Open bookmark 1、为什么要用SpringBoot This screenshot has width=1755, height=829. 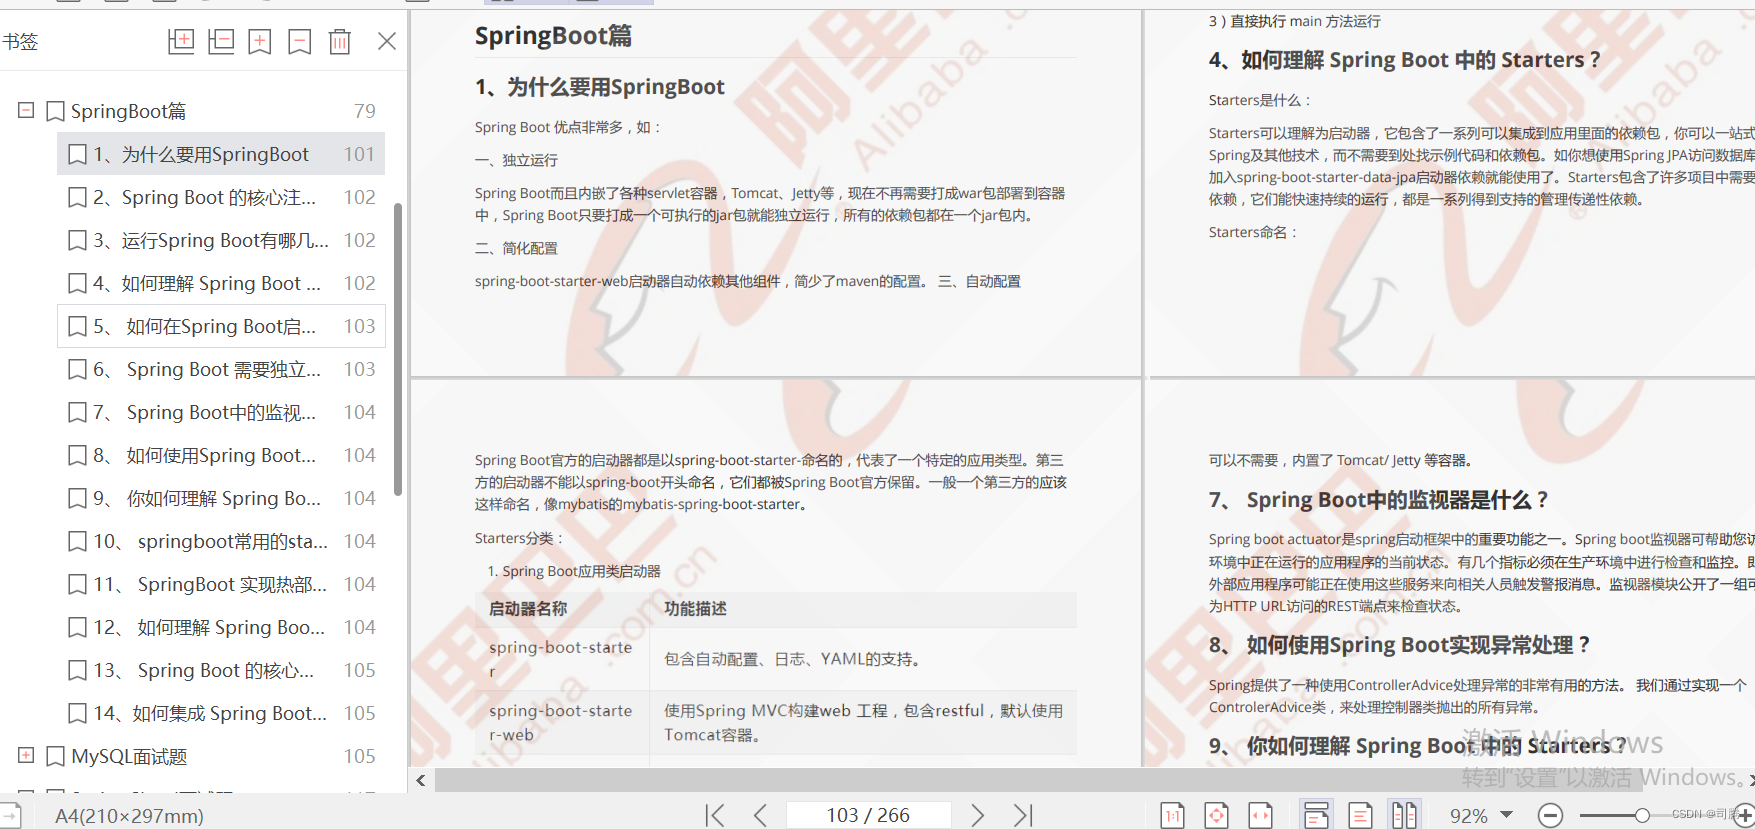click(x=221, y=154)
